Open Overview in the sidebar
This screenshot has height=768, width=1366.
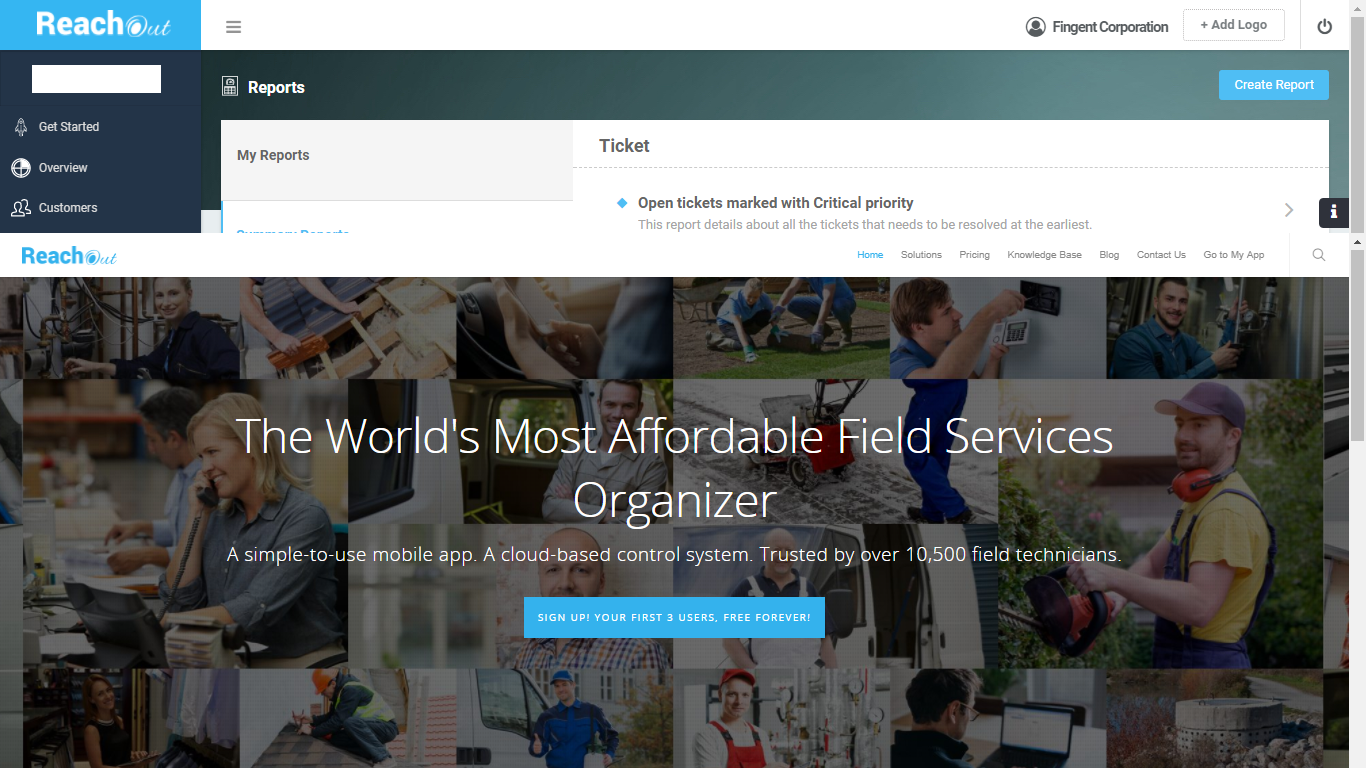pos(63,168)
